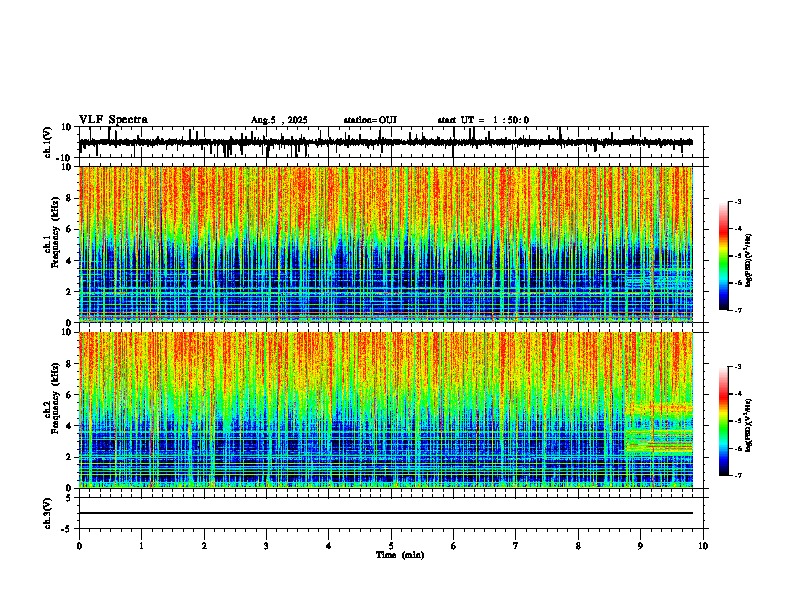This screenshot has width=792, height=612.
Task: Click the upper color bar's log(PSD) label
Action: [x=749, y=260]
